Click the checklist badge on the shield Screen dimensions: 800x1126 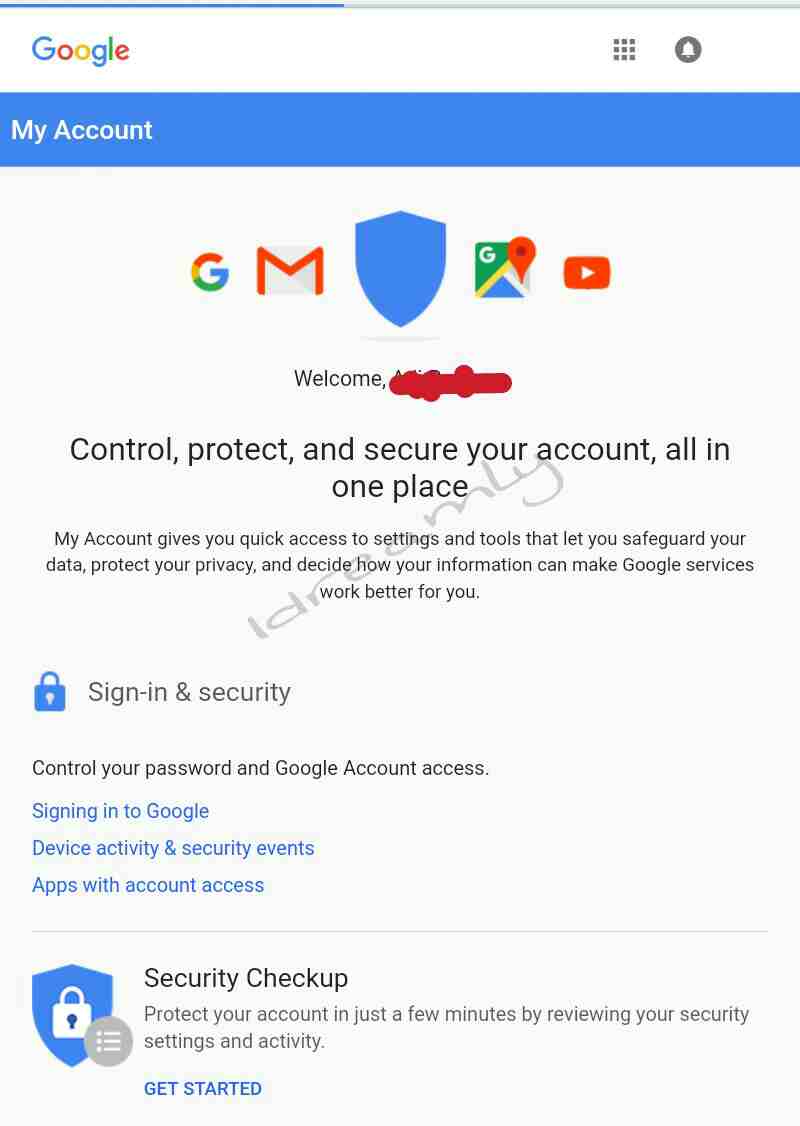tap(108, 1042)
